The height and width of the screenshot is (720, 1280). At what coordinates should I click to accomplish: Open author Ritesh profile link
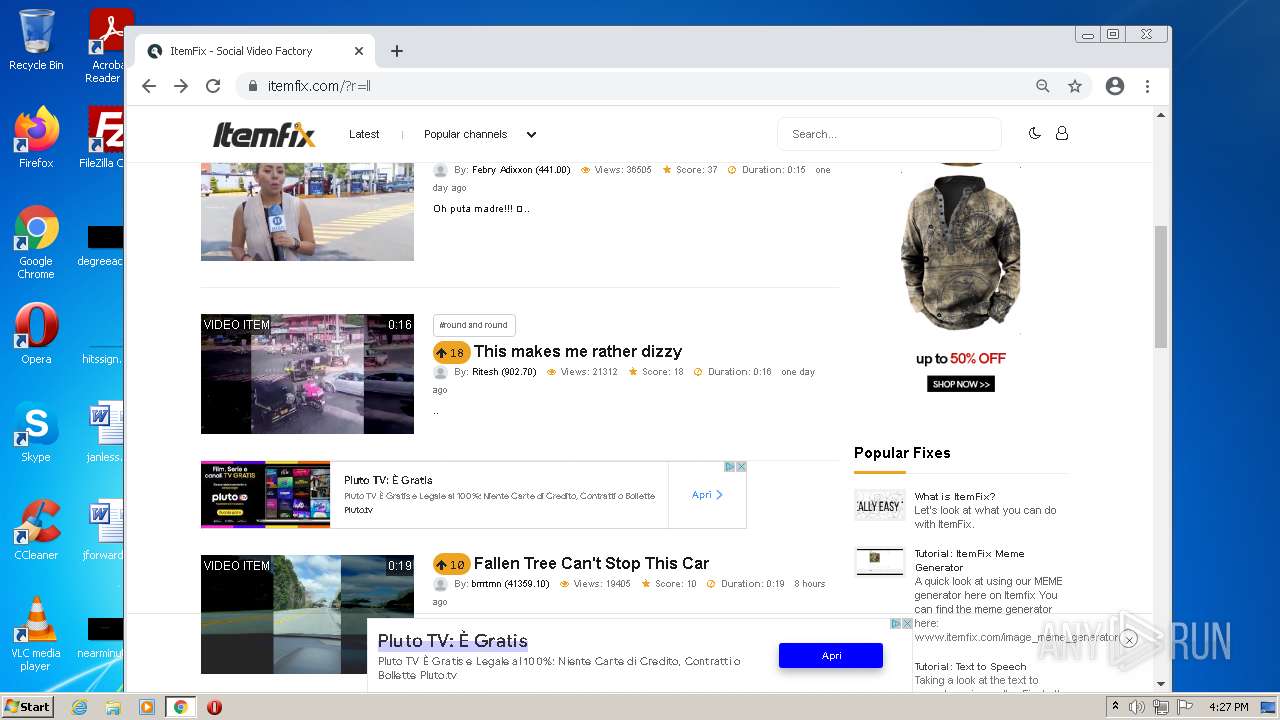[504, 372]
